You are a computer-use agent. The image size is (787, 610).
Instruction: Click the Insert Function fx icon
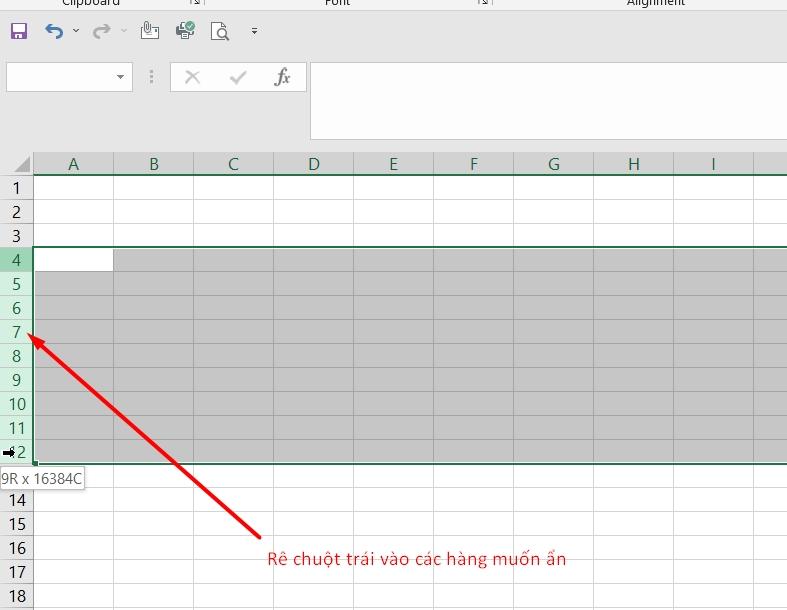[283, 77]
